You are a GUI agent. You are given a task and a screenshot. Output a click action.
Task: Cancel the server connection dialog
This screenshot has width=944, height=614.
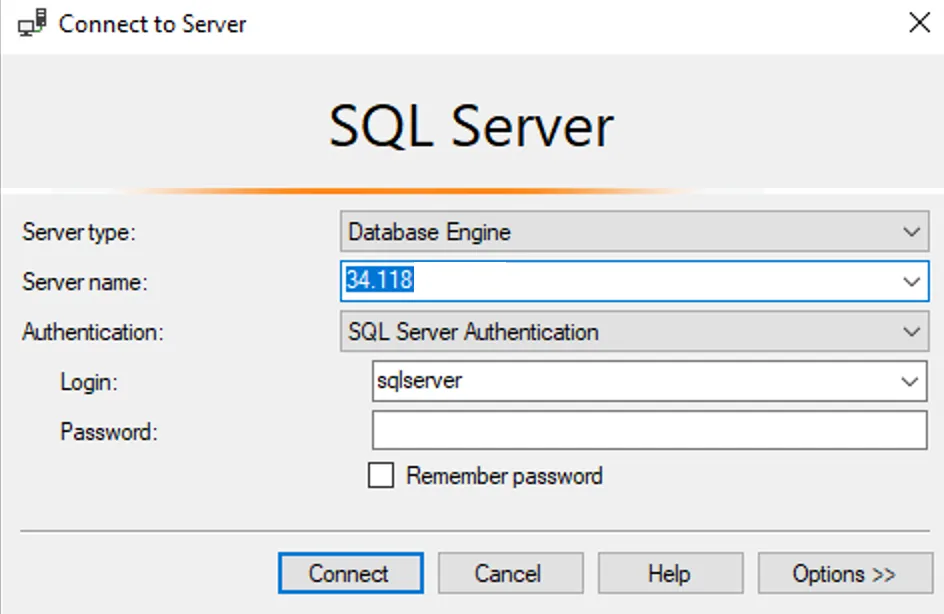point(510,573)
